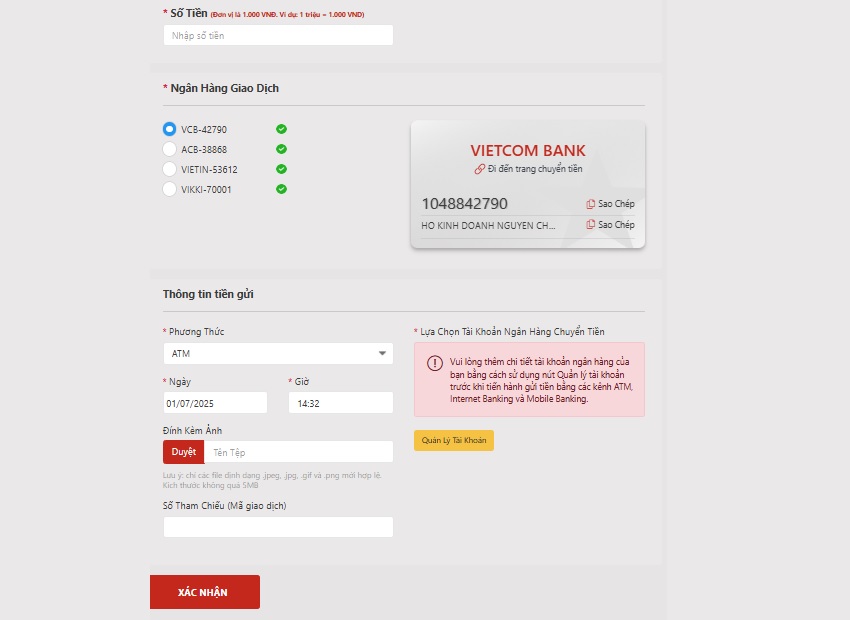Screen dimensions: 850x620
Task: Click the copy icon next to account holder name
Action: [x=590, y=224]
